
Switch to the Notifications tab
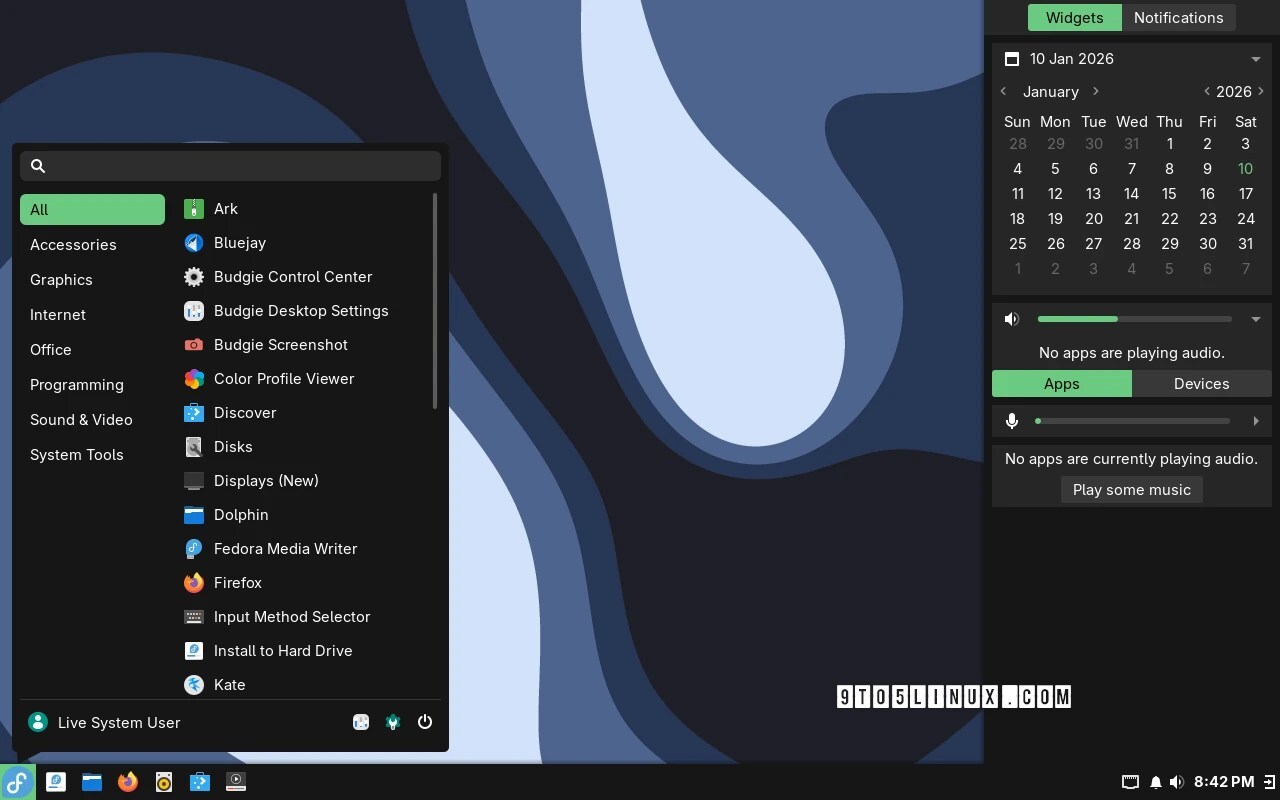(x=1178, y=18)
